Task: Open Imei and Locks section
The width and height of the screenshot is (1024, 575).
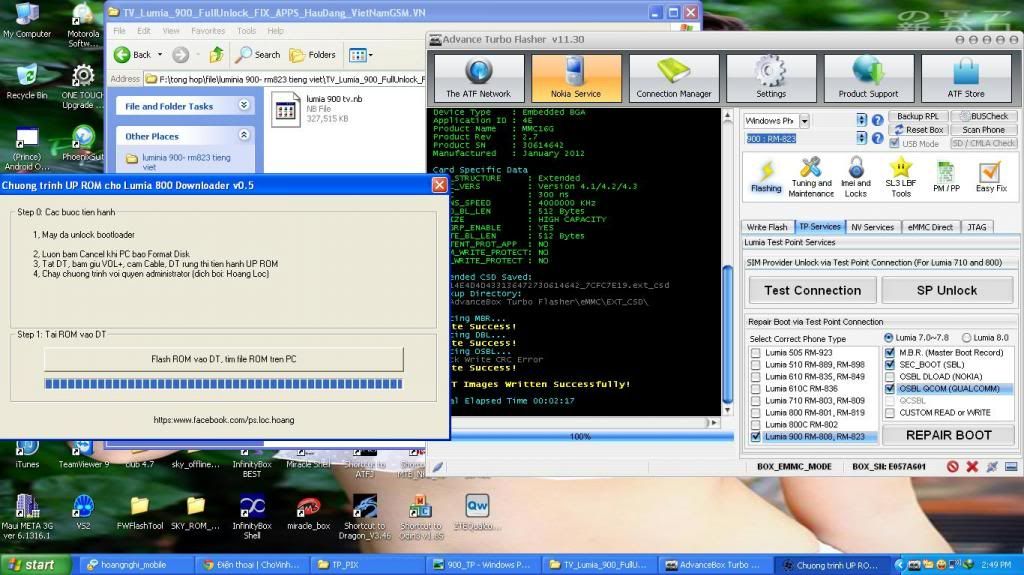Action: pyautogui.click(x=856, y=176)
